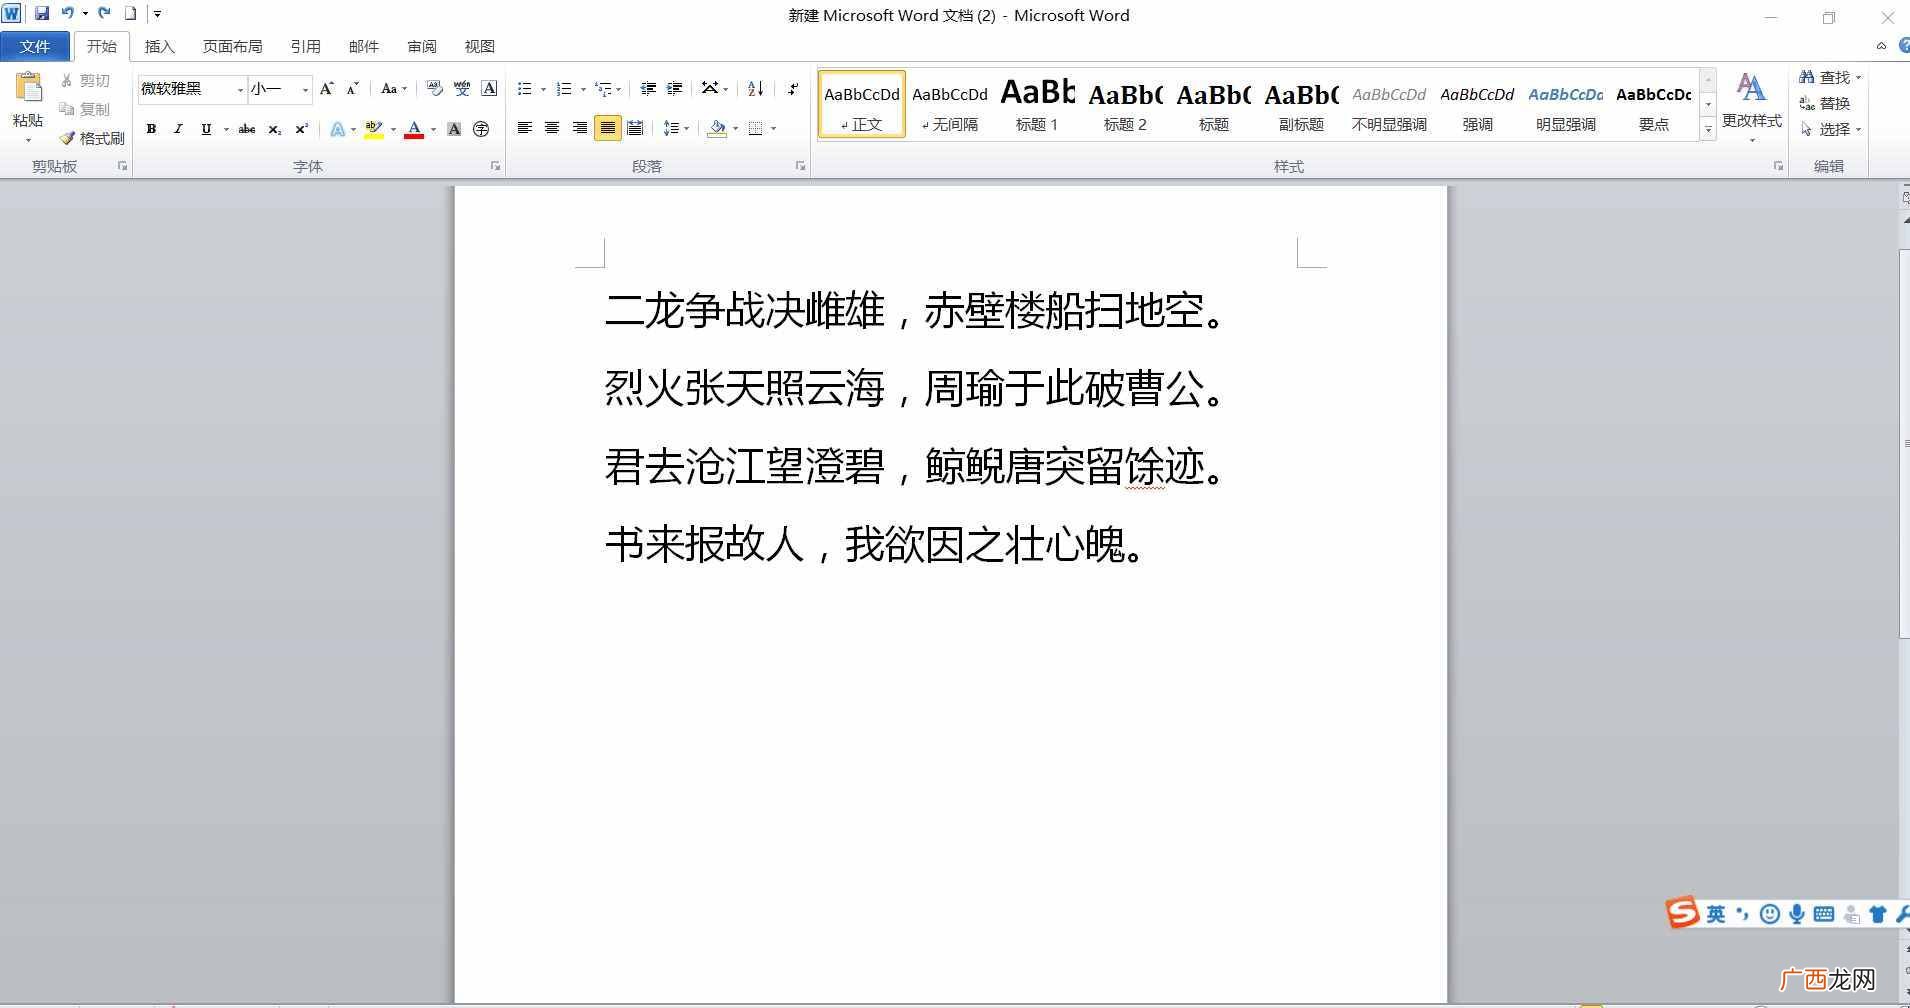
Task: Switch to the 邮件 tab
Action: (363, 46)
